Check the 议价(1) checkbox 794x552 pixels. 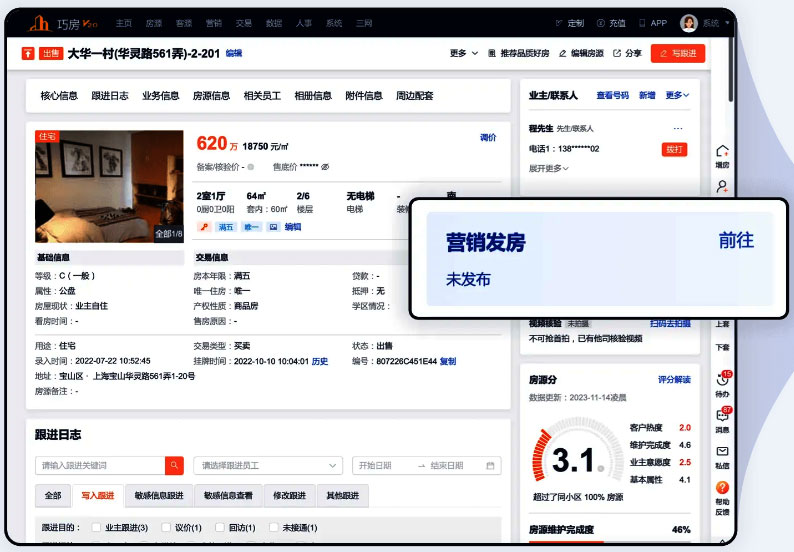tap(166, 527)
